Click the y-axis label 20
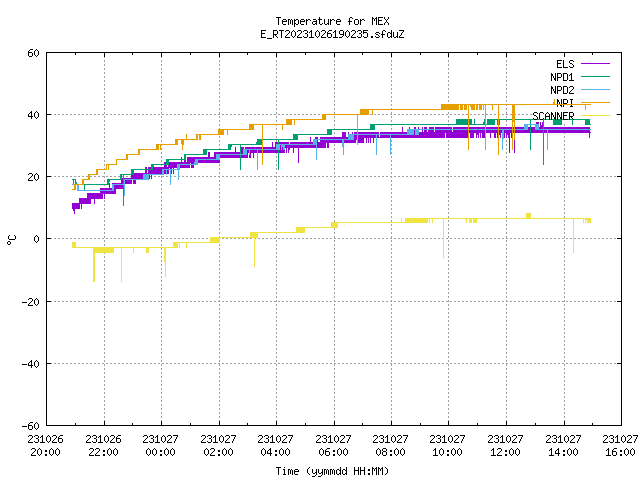This screenshot has width=640, height=480. 33,177
